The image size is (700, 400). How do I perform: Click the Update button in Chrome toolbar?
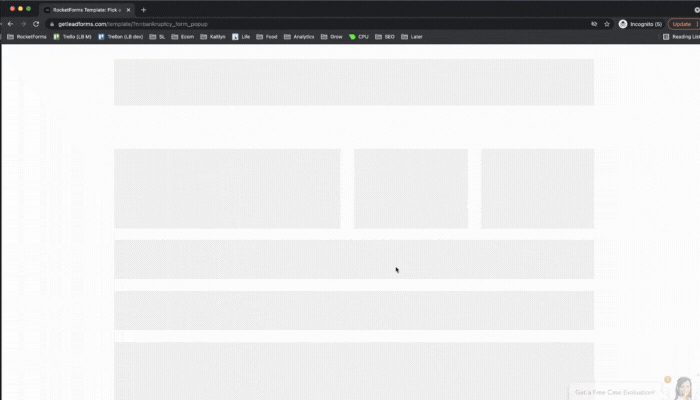[681, 23]
